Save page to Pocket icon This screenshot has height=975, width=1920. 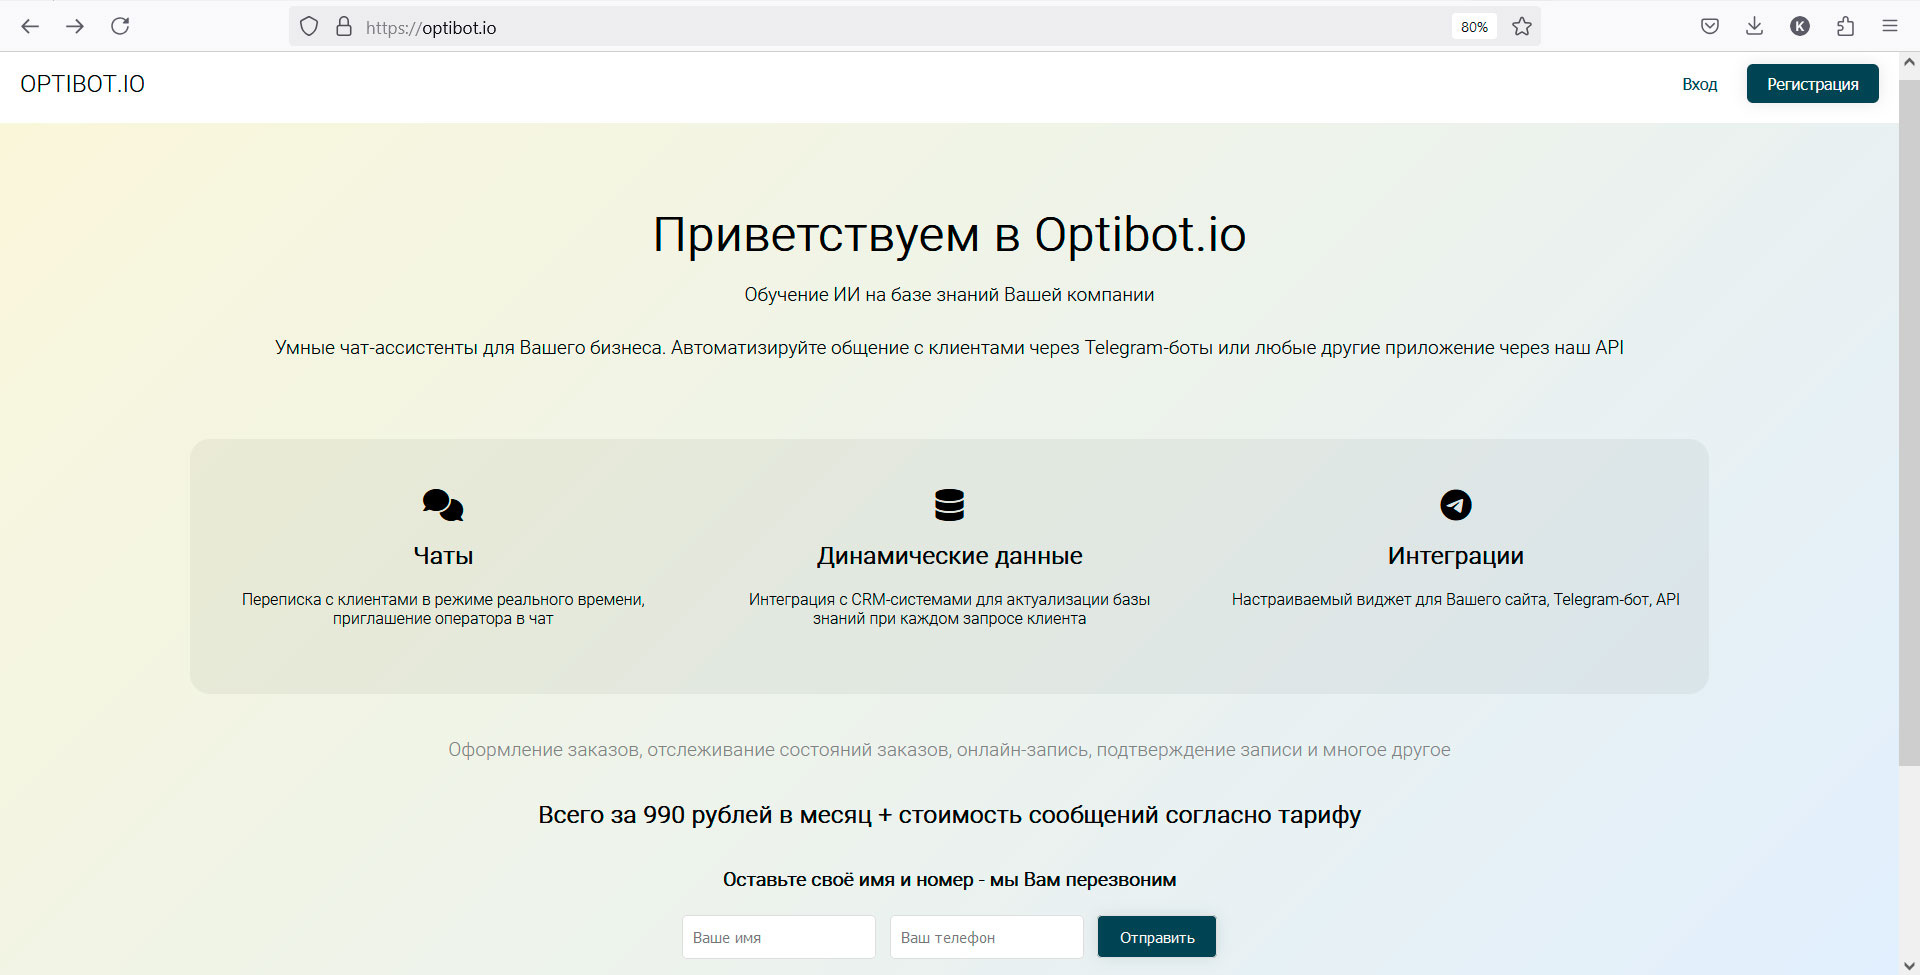point(1710,27)
